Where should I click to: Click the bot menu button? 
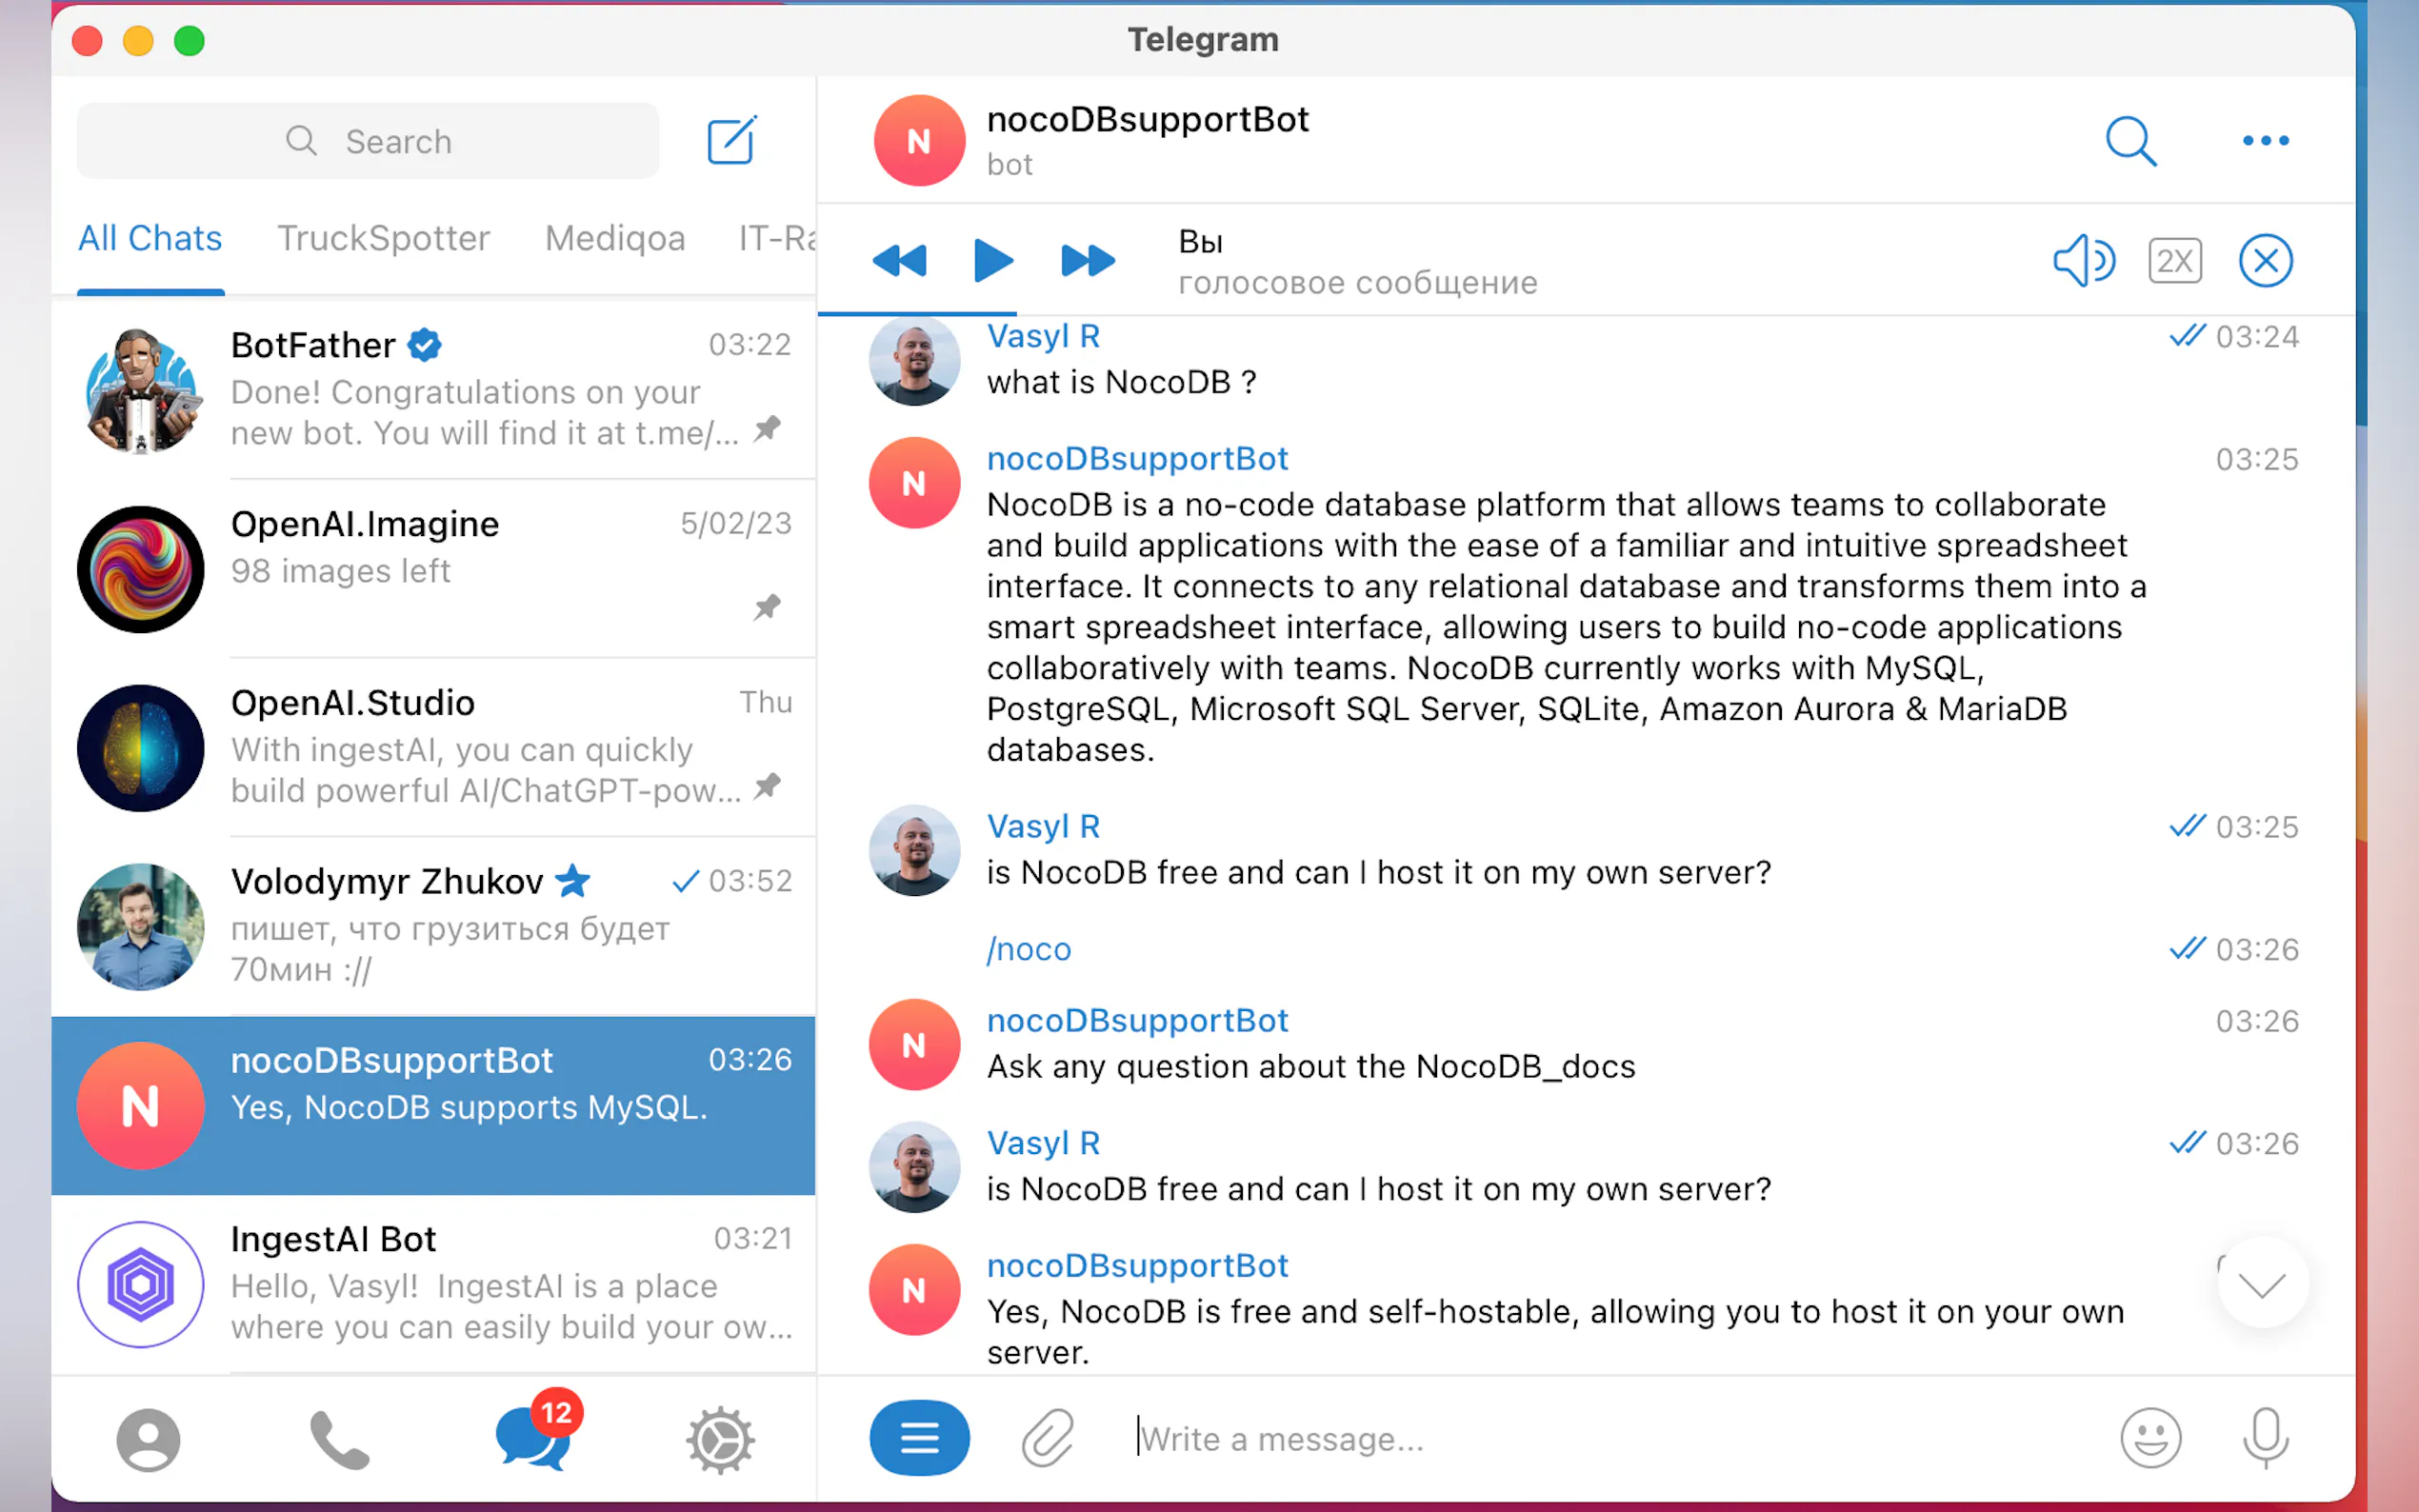[x=919, y=1438]
